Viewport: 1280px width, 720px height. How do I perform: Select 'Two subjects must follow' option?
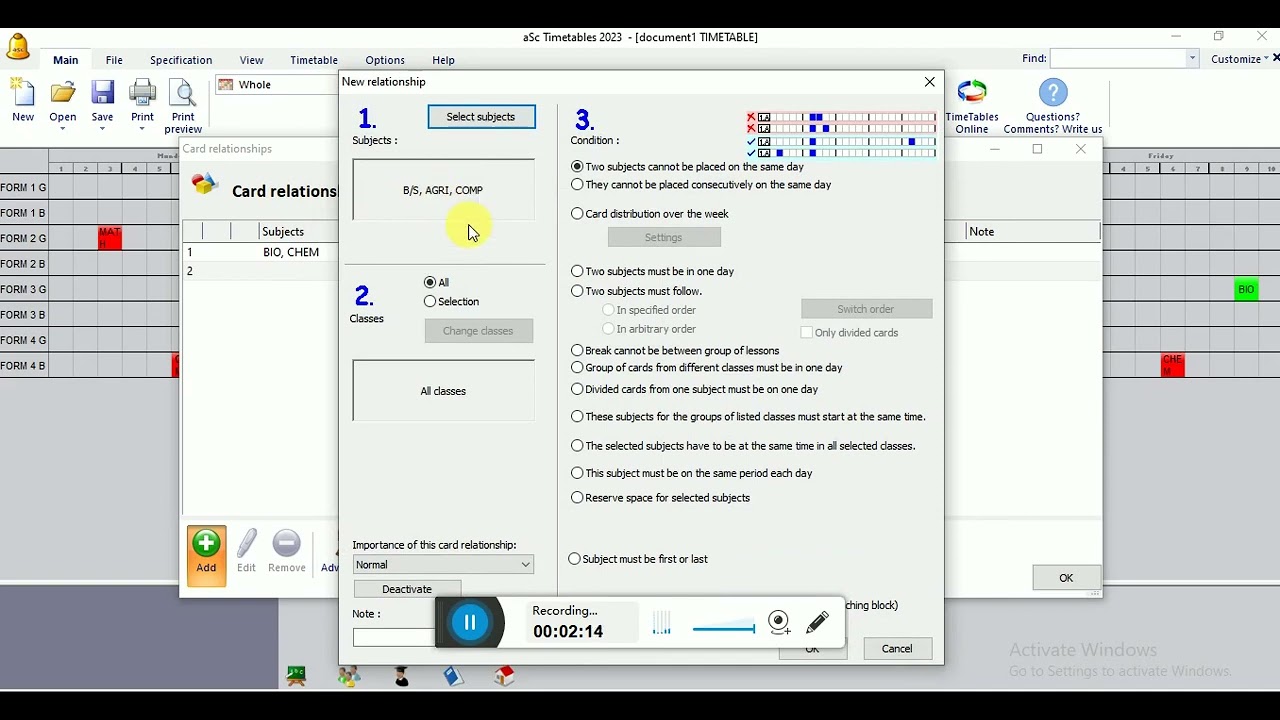coord(577,291)
